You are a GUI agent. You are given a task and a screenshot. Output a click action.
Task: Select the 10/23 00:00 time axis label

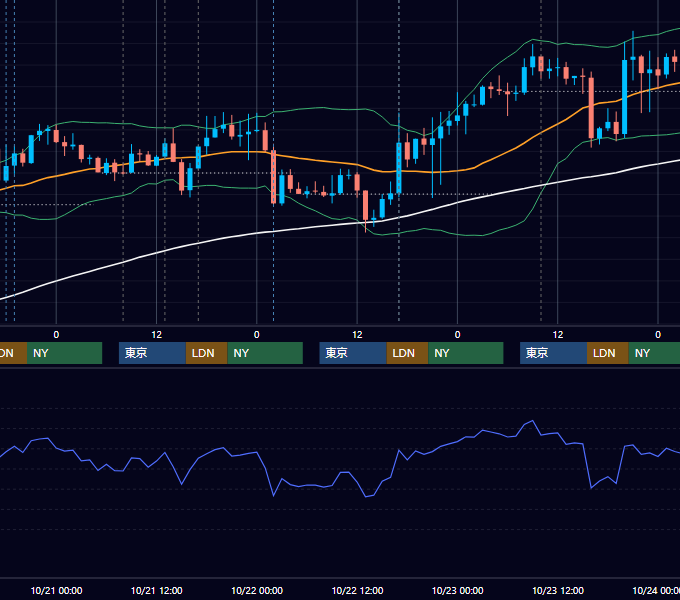tap(458, 590)
